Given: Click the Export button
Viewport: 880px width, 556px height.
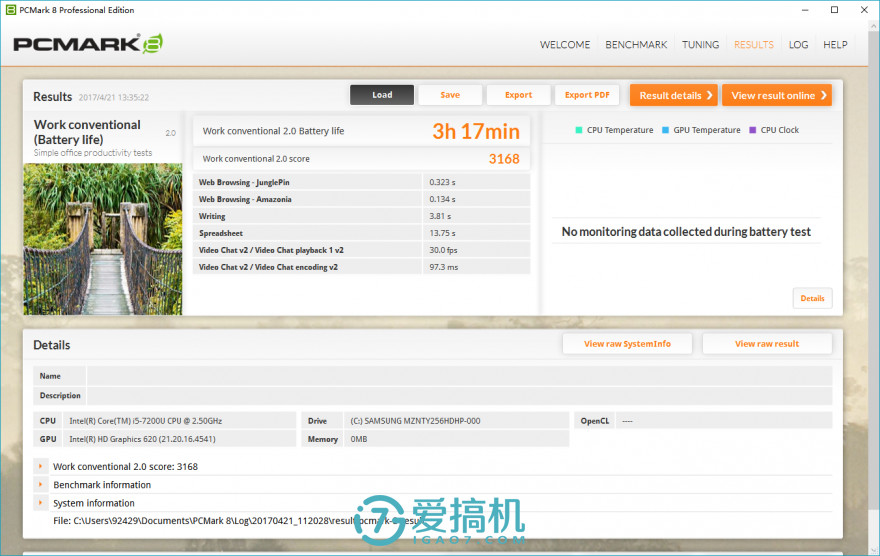Looking at the screenshot, I should click(519, 95).
